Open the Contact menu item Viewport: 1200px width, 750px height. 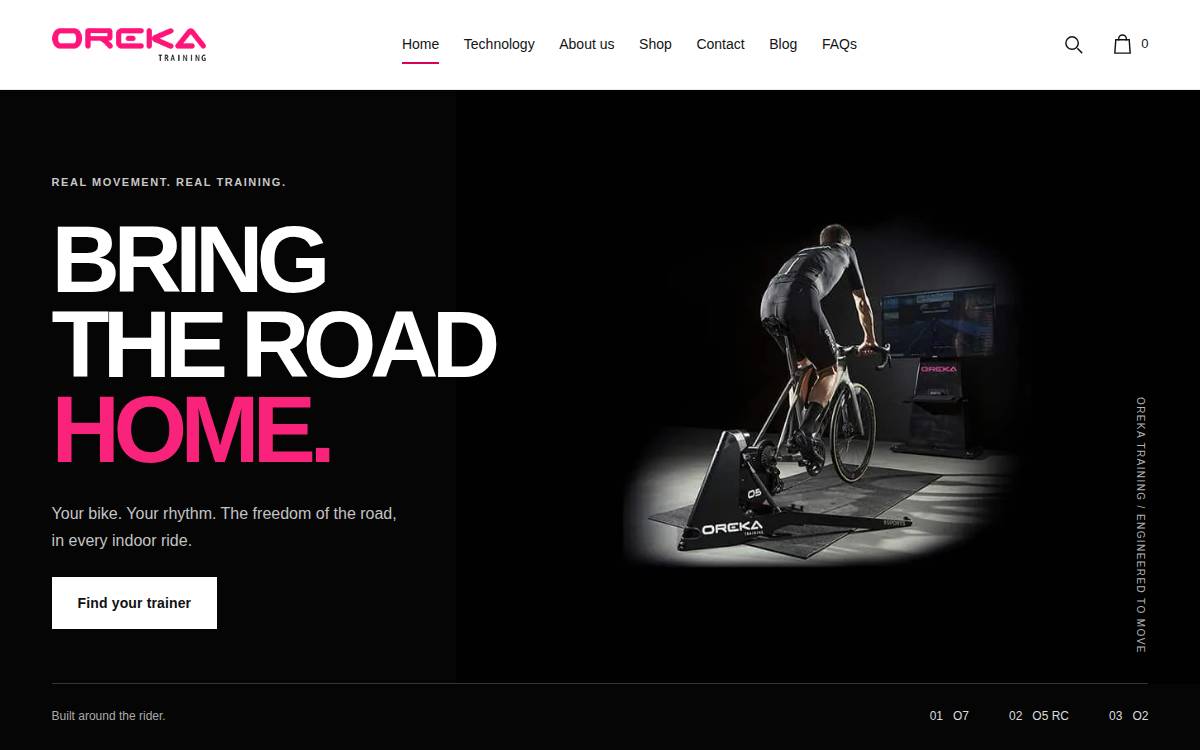point(720,44)
